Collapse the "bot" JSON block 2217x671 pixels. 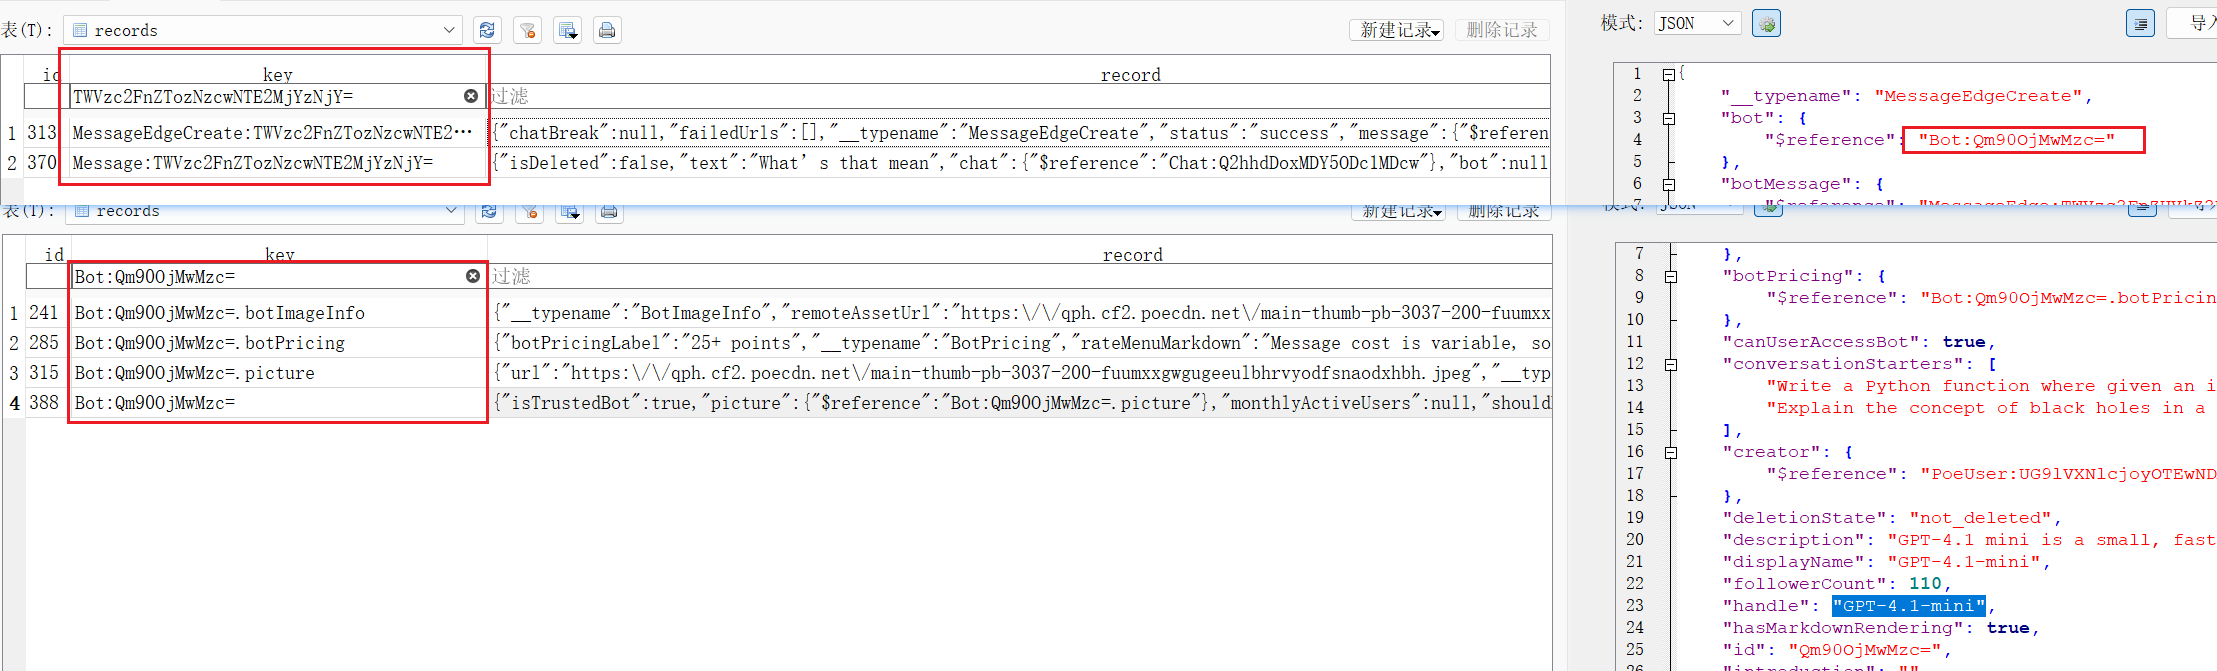pyautogui.click(x=1669, y=118)
